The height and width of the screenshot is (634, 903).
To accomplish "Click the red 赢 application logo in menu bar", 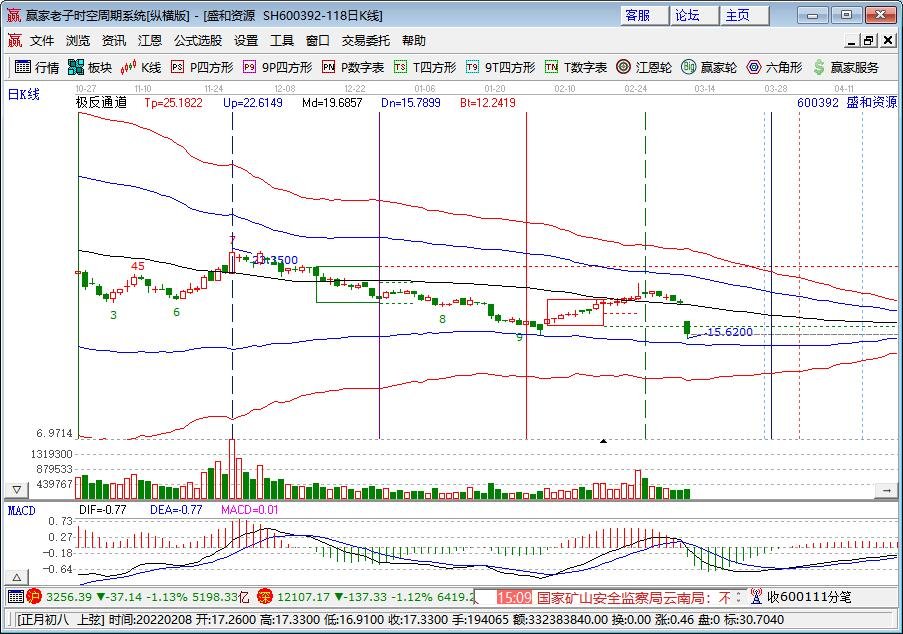I will point(14,40).
